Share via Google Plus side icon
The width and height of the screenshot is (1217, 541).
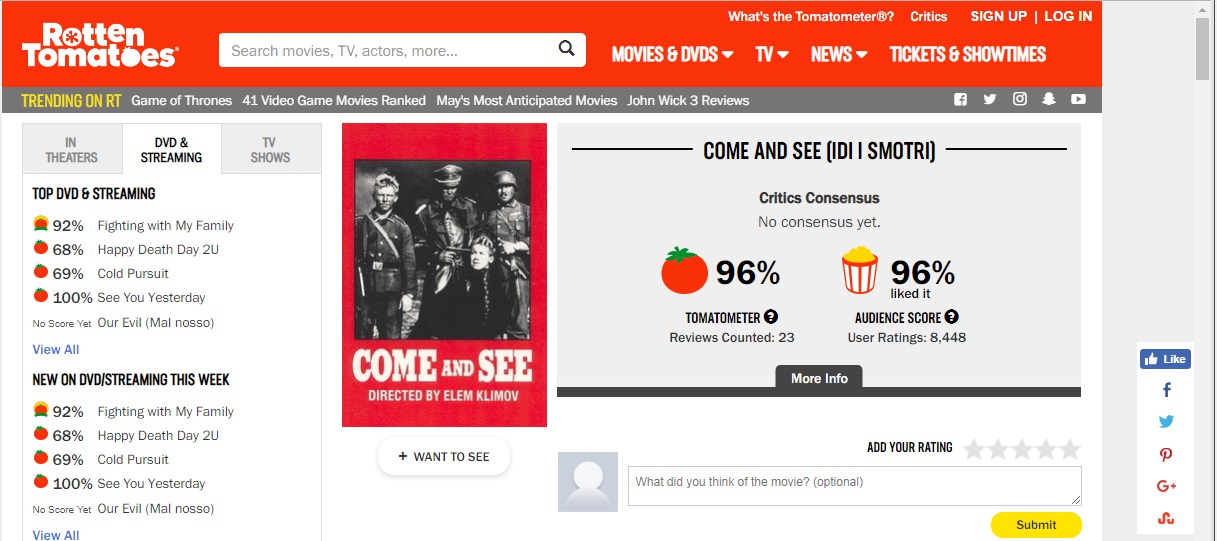[1166, 486]
